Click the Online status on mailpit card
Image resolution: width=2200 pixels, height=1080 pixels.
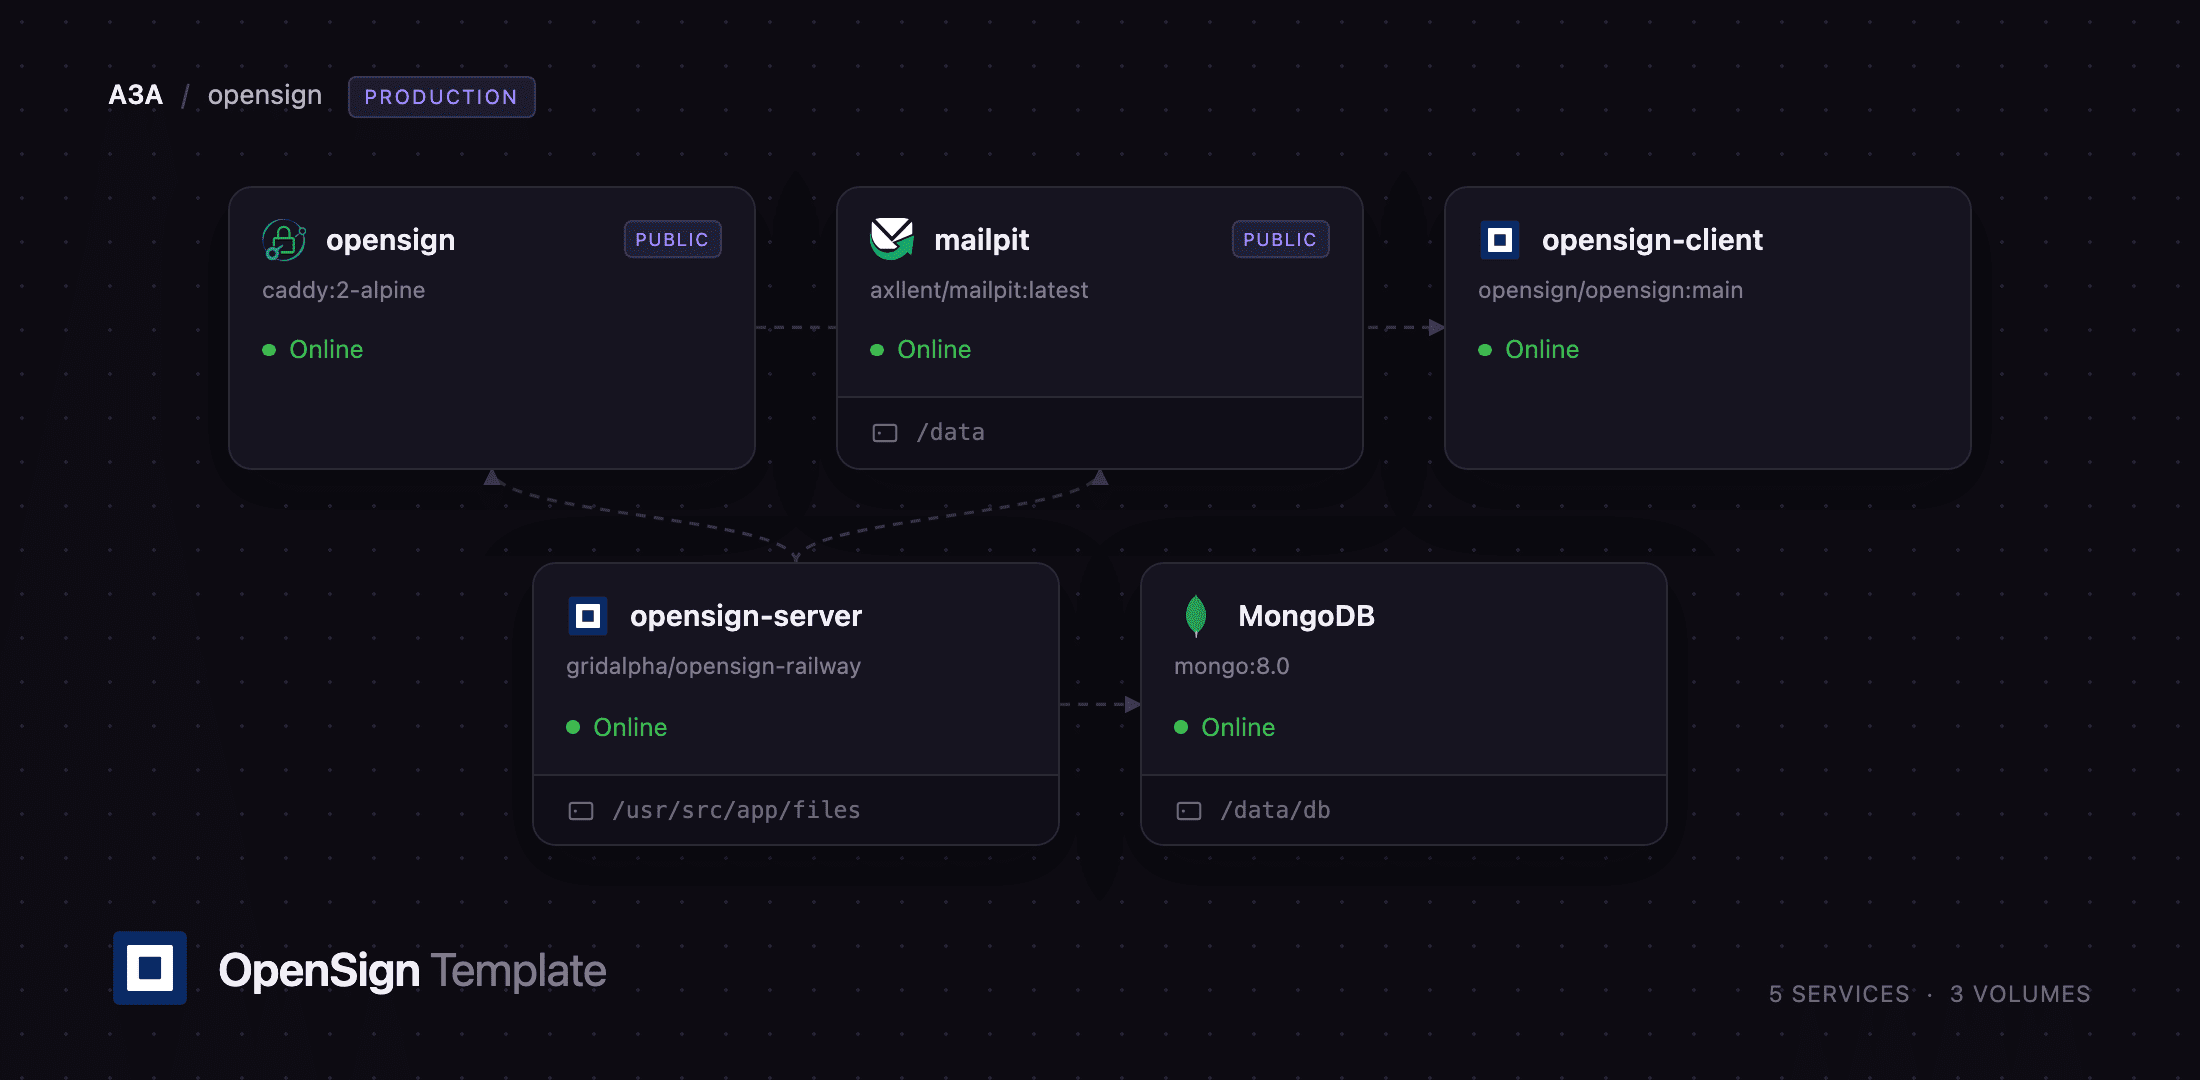click(934, 349)
